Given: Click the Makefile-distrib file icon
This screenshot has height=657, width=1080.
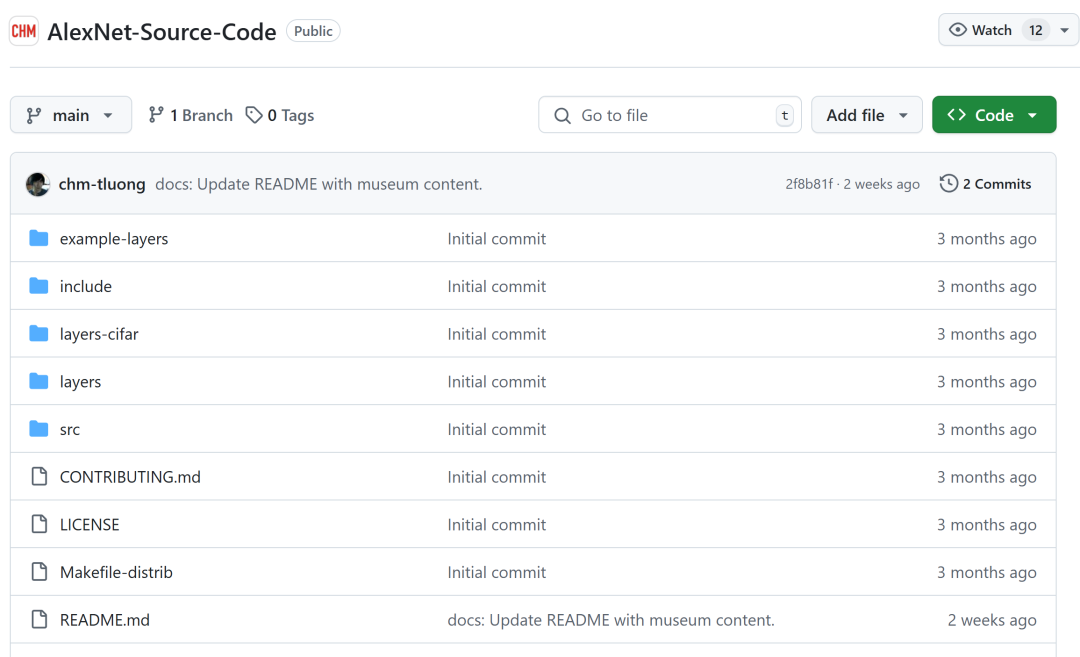Looking at the screenshot, I should pyautogui.click(x=39, y=572).
